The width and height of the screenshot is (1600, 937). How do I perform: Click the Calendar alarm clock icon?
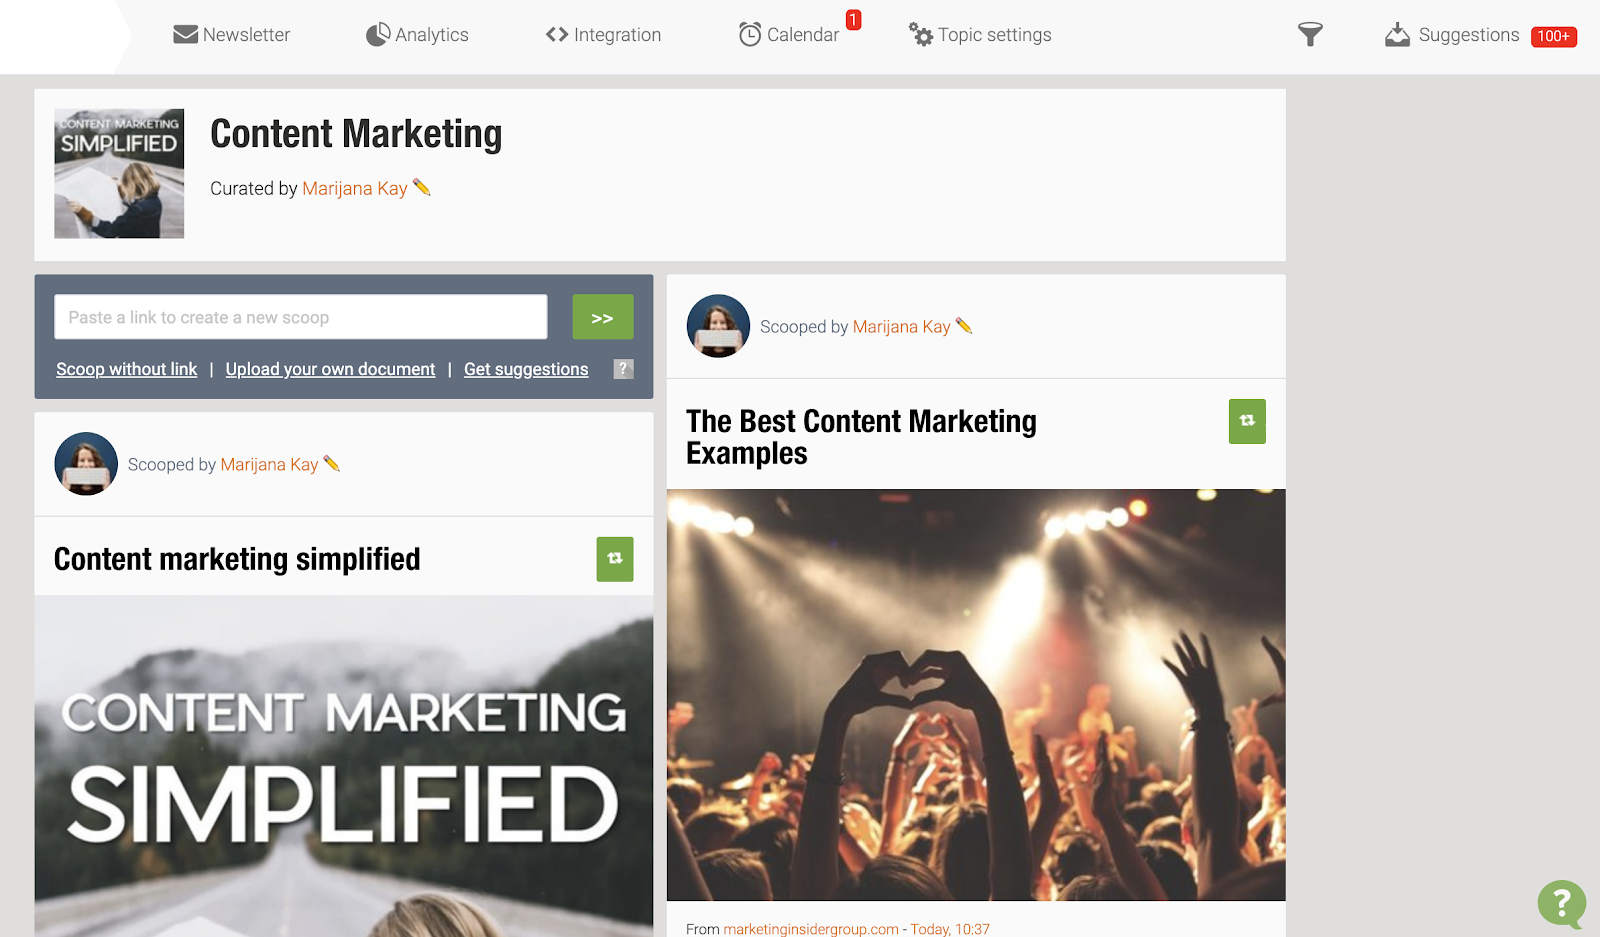click(x=750, y=35)
